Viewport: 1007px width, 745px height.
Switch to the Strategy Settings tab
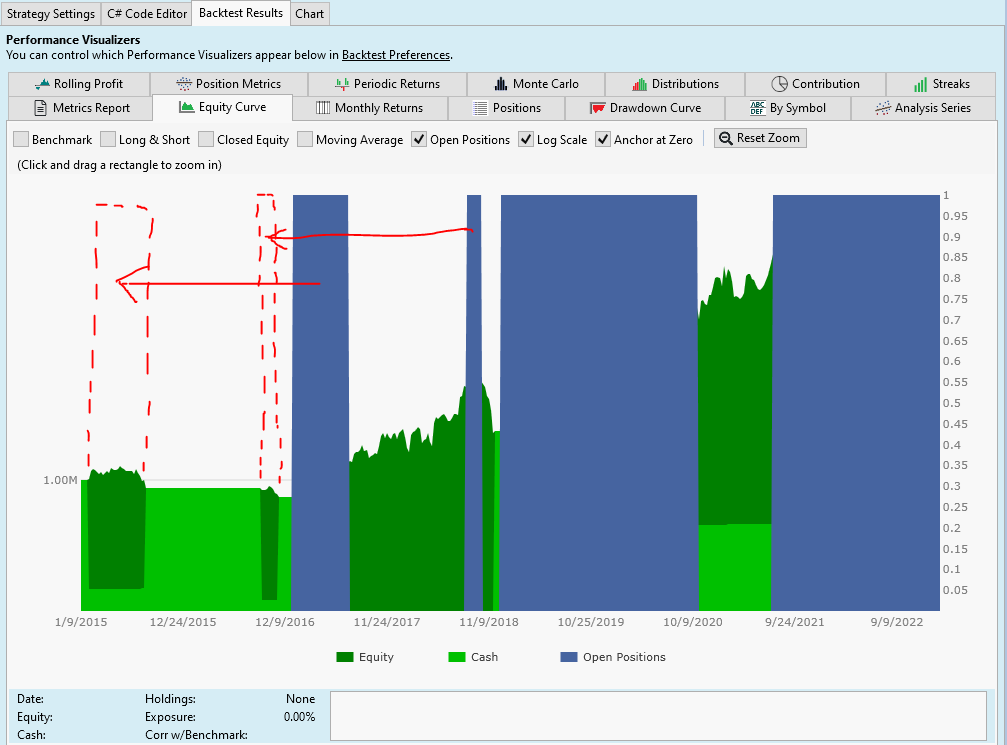(x=50, y=14)
